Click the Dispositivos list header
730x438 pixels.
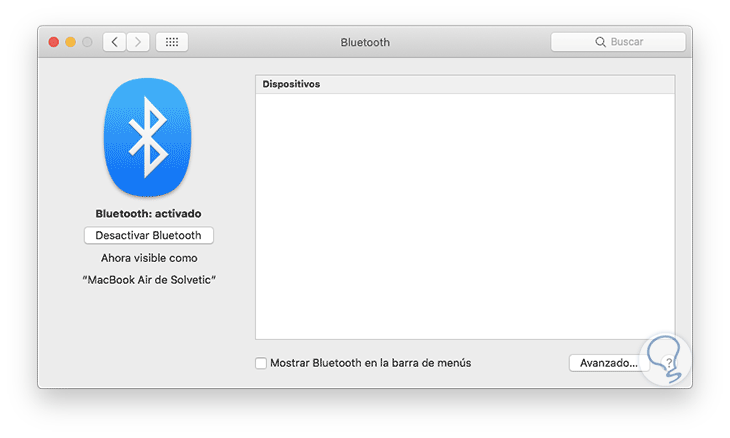(x=465, y=84)
